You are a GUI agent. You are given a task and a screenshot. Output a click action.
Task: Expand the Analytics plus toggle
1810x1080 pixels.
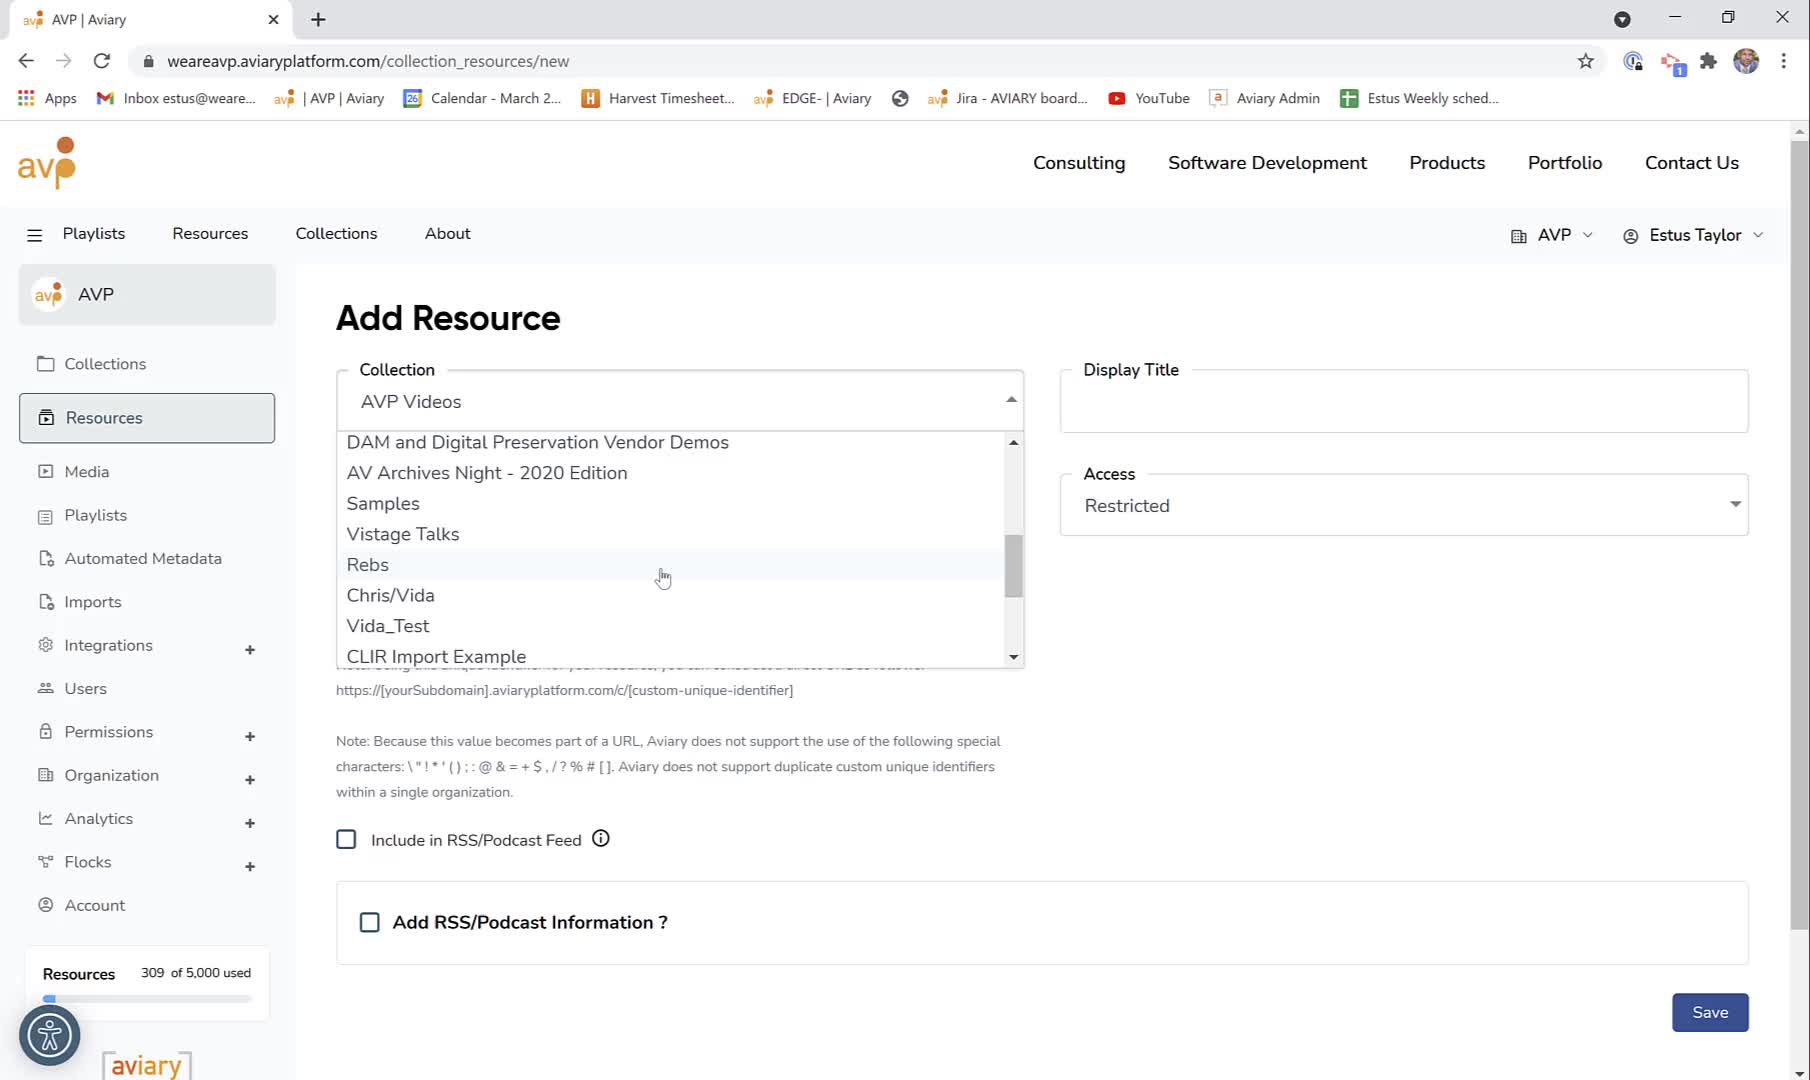point(250,823)
